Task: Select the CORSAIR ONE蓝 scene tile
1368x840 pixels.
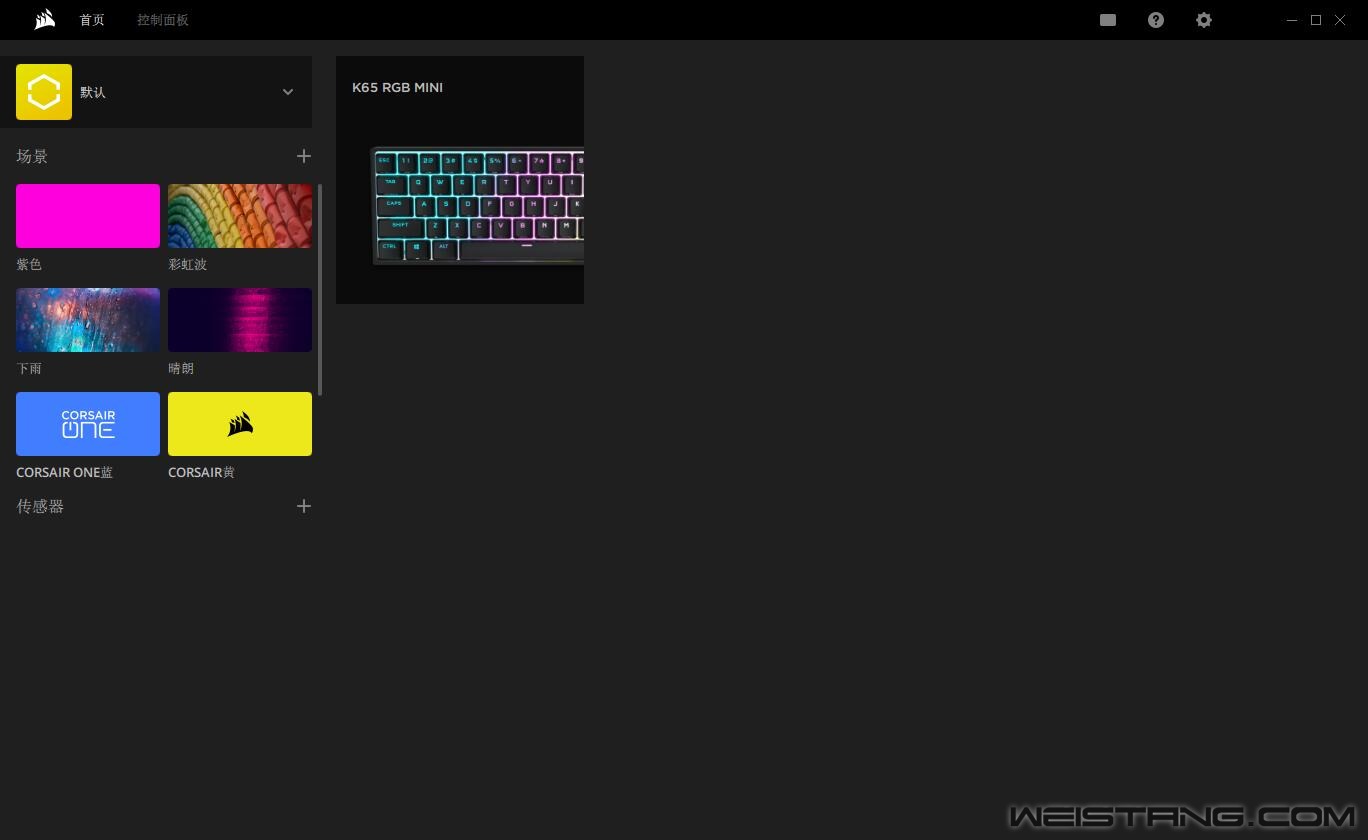Action: [88, 424]
